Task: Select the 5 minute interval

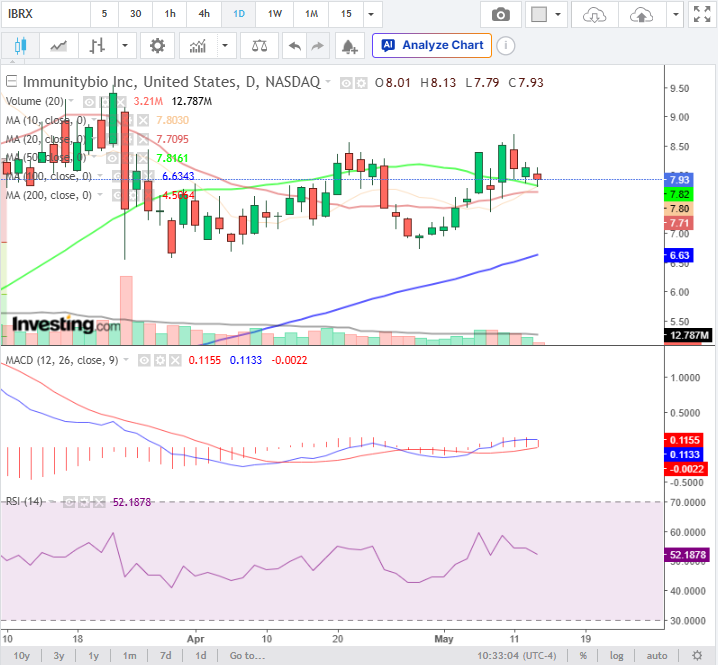Action: [104, 15]
